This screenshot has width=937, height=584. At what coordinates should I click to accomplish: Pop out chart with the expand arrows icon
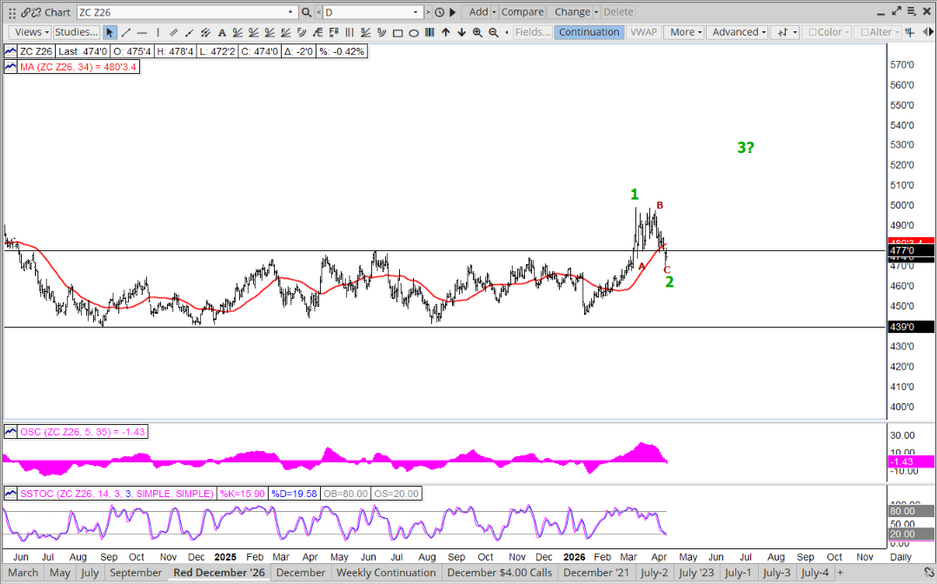(896, 11)
